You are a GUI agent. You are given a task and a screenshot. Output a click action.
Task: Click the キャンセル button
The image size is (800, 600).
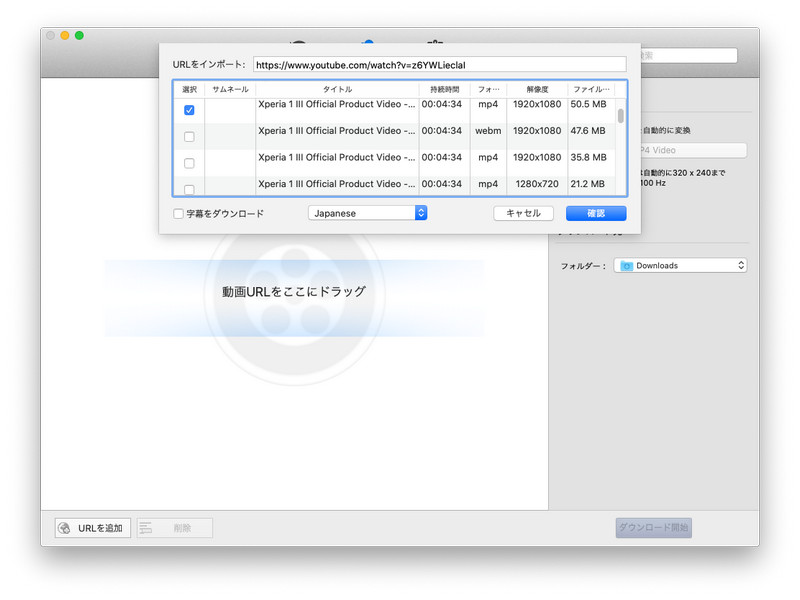523,213
